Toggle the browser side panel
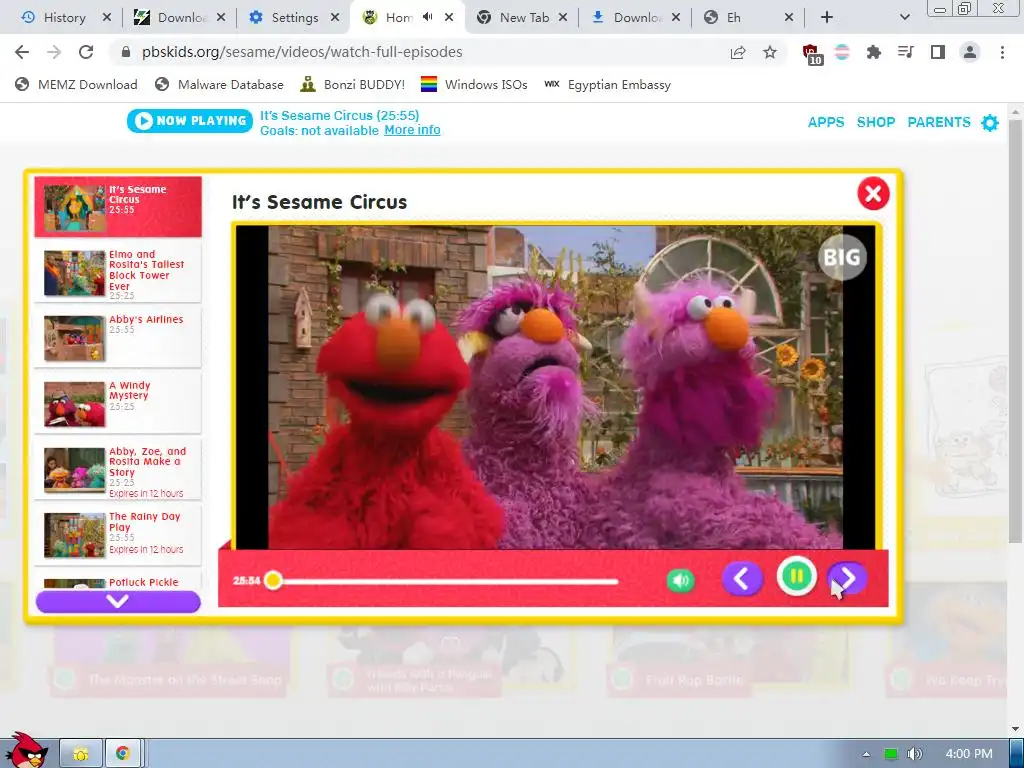This screenshot has height=768, width=1024. coord(938,52)
